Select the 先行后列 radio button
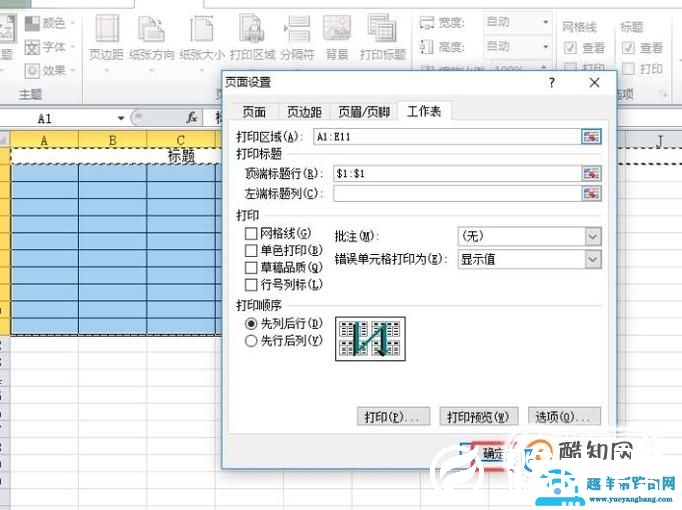 [251, 341]
